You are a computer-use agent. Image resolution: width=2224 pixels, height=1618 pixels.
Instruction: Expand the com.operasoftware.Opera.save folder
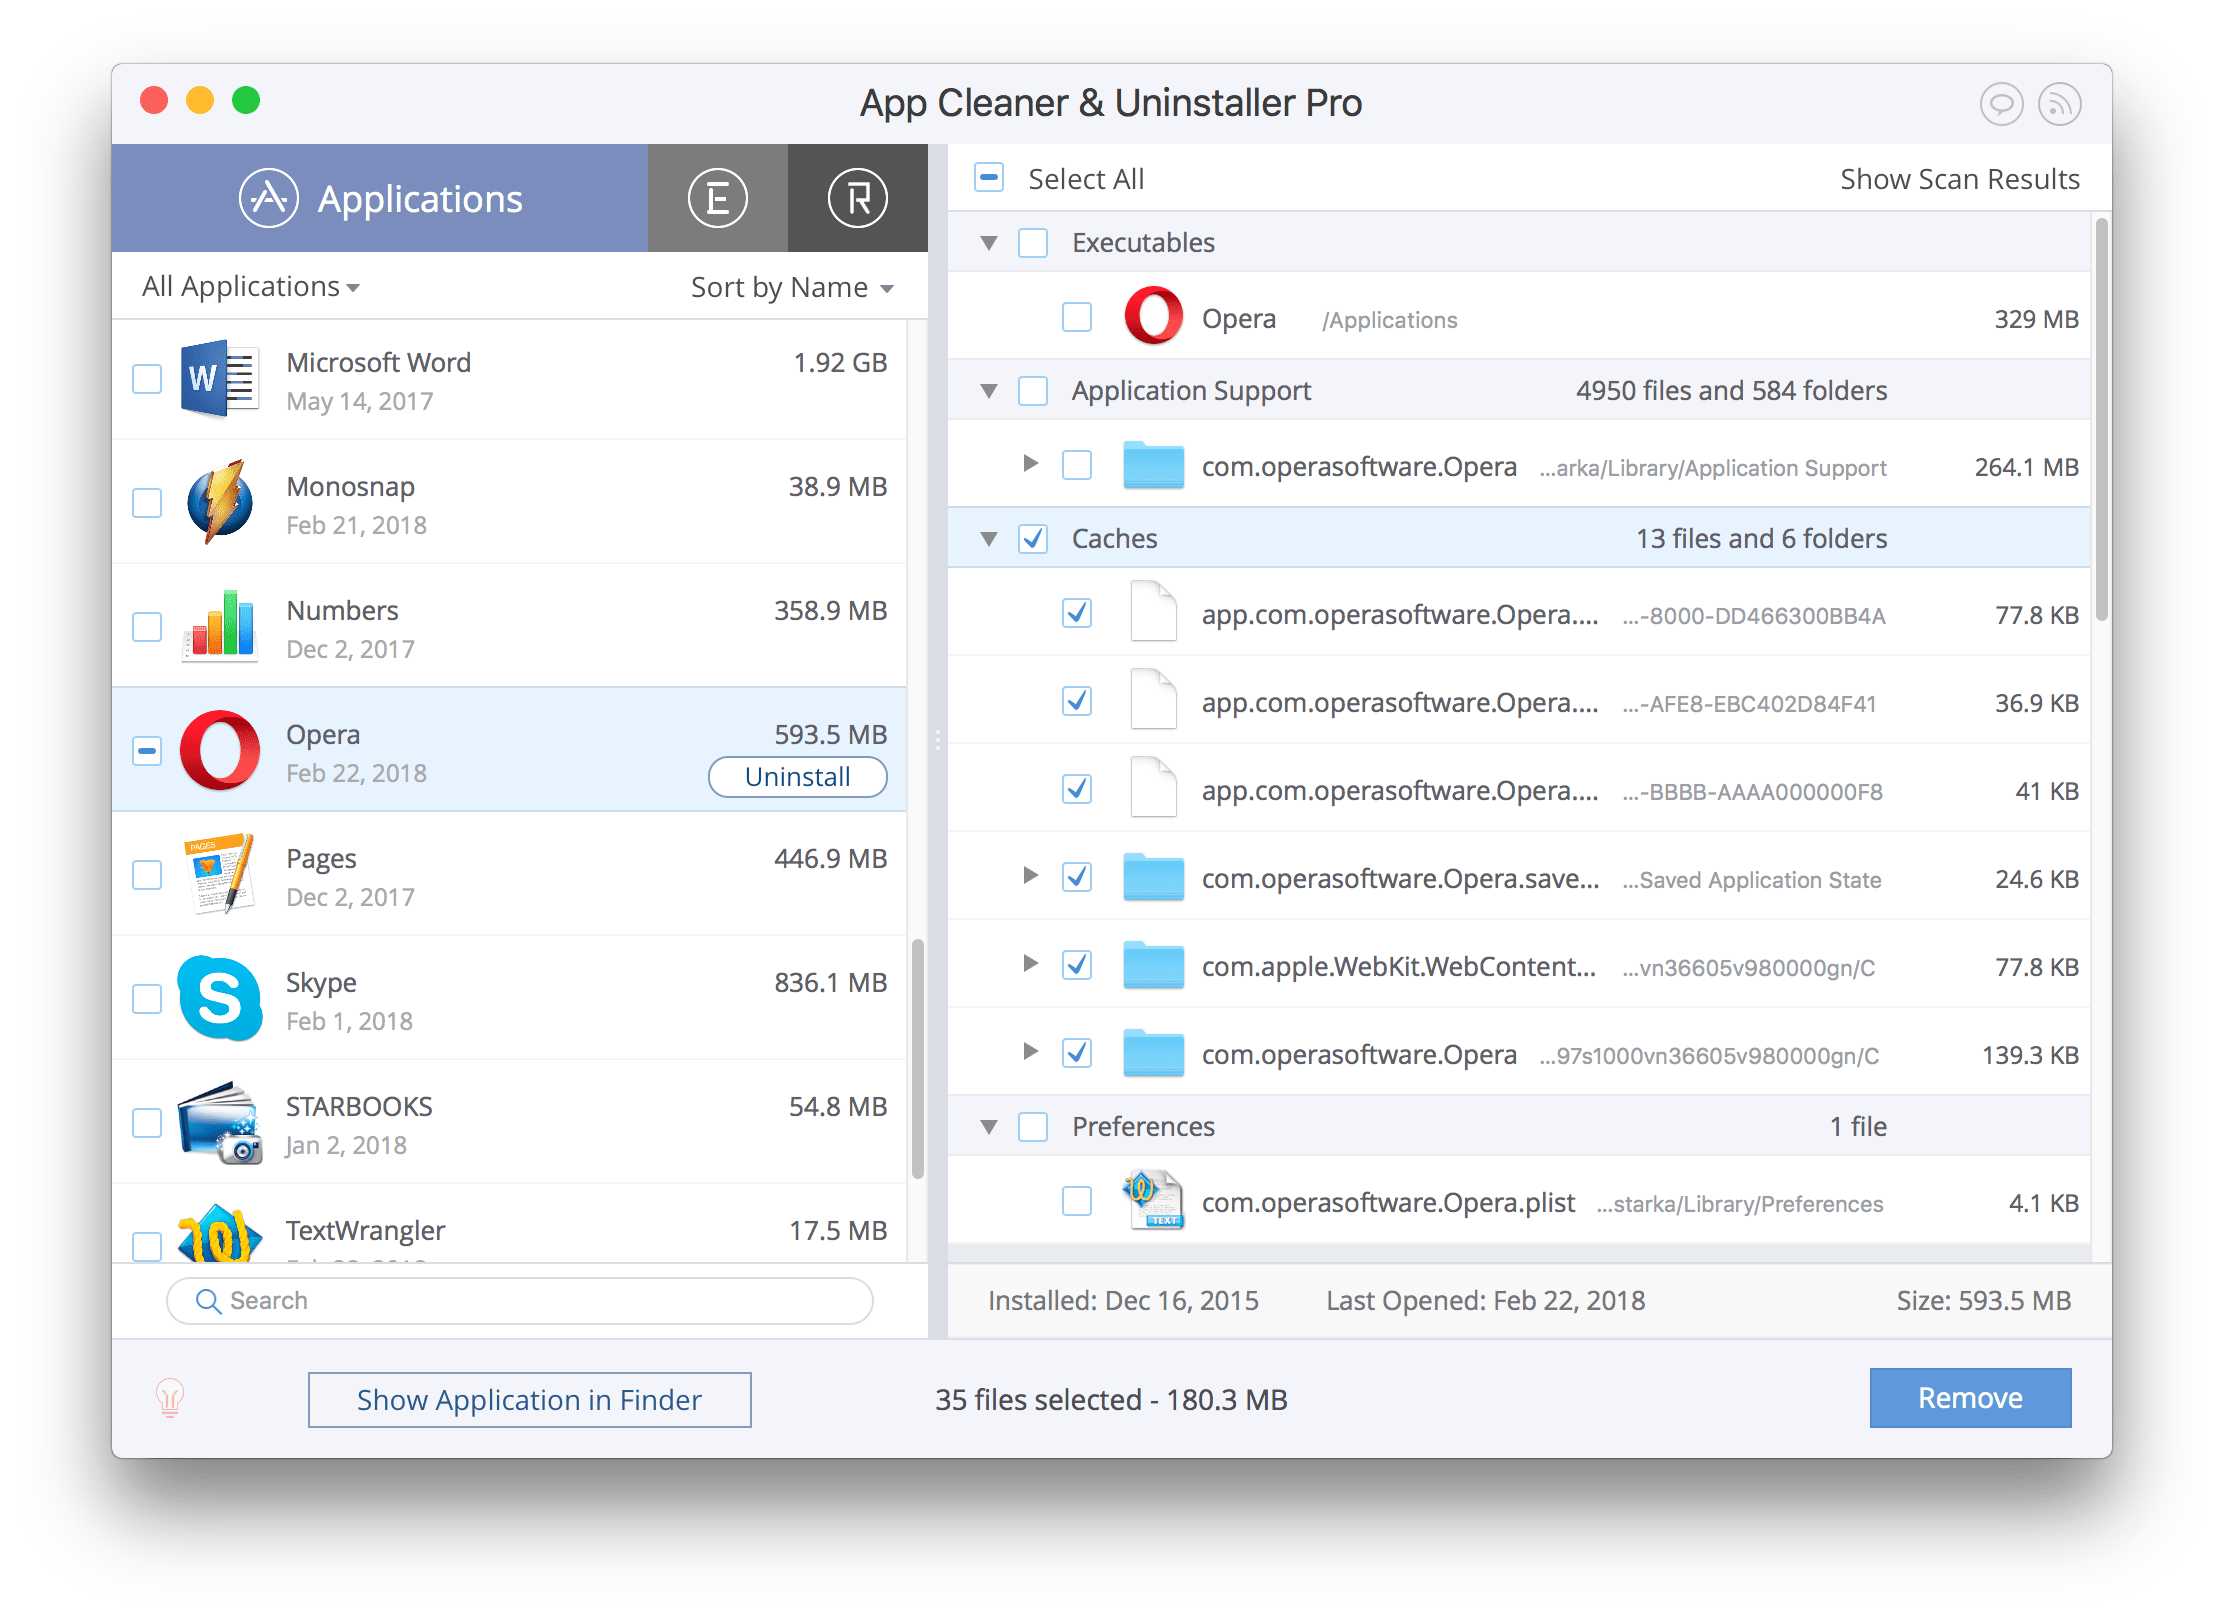click(1019, 879)
